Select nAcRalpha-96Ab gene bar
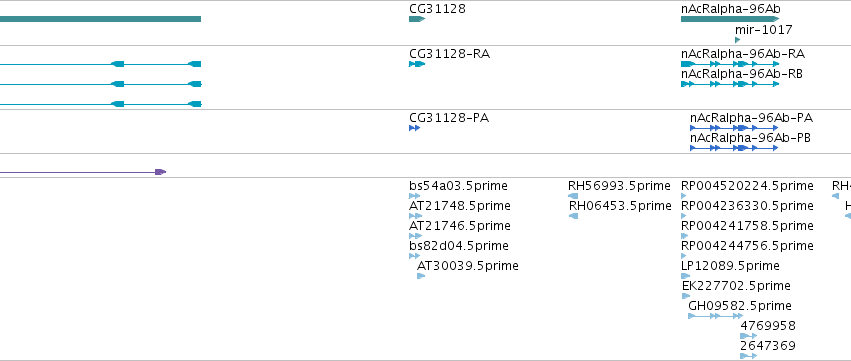This screenshot has height=361, width=851. (730, 19)
